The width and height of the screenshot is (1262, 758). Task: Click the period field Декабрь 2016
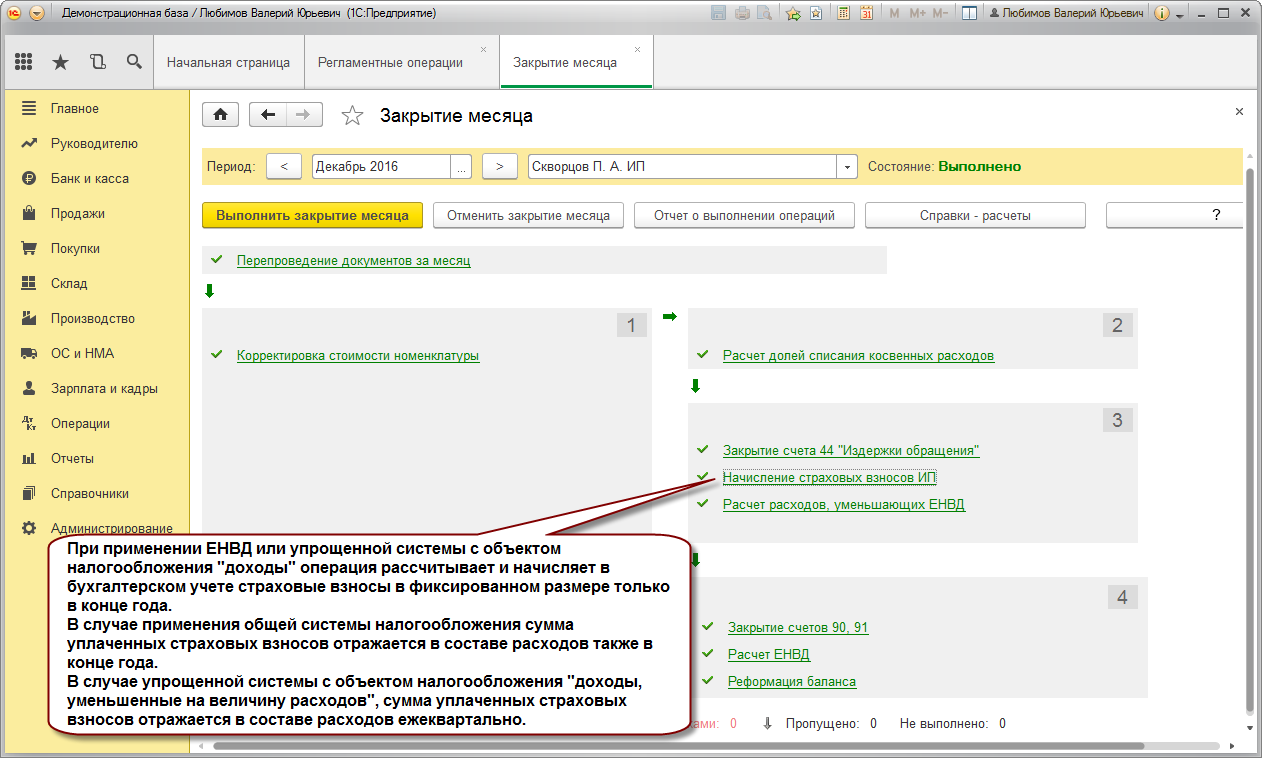pyautogui.click(x=380, y=167)
